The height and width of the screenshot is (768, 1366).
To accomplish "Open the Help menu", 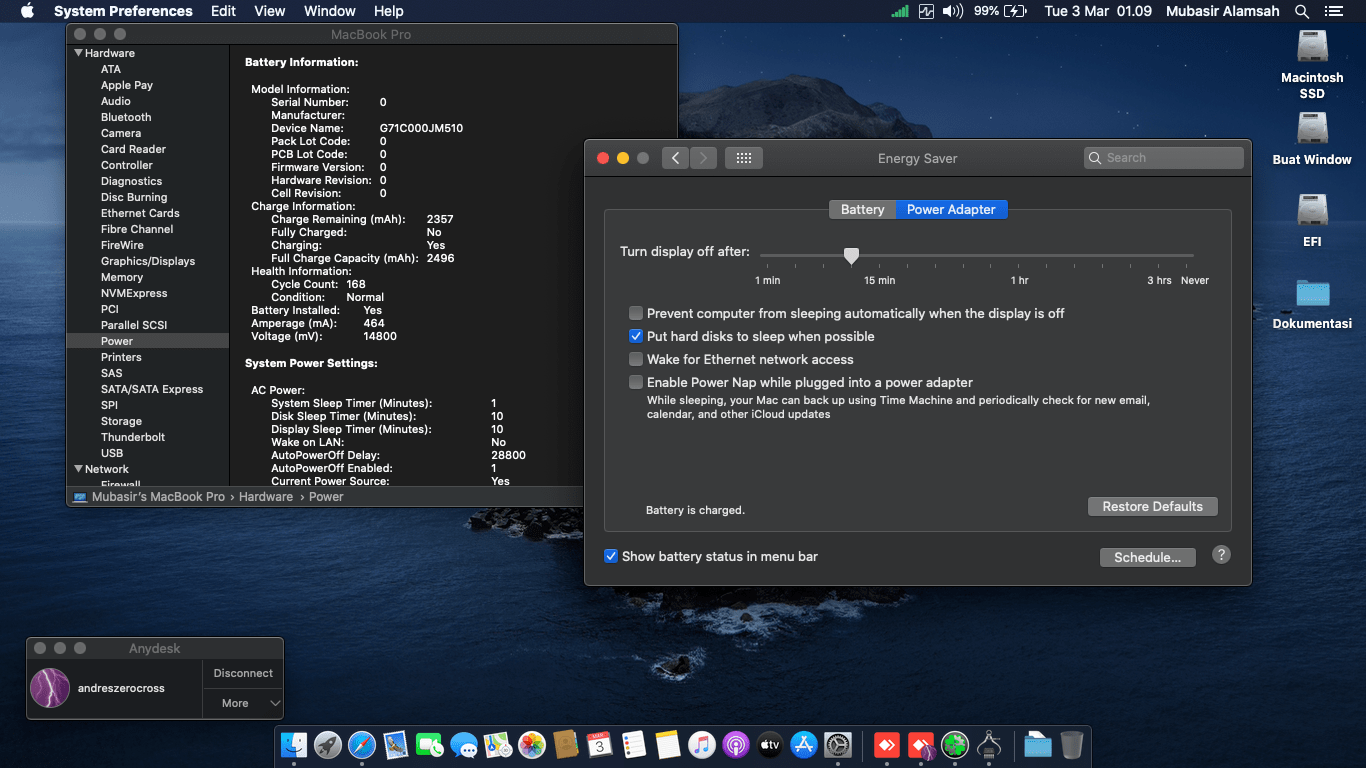I will click(389, 11).
